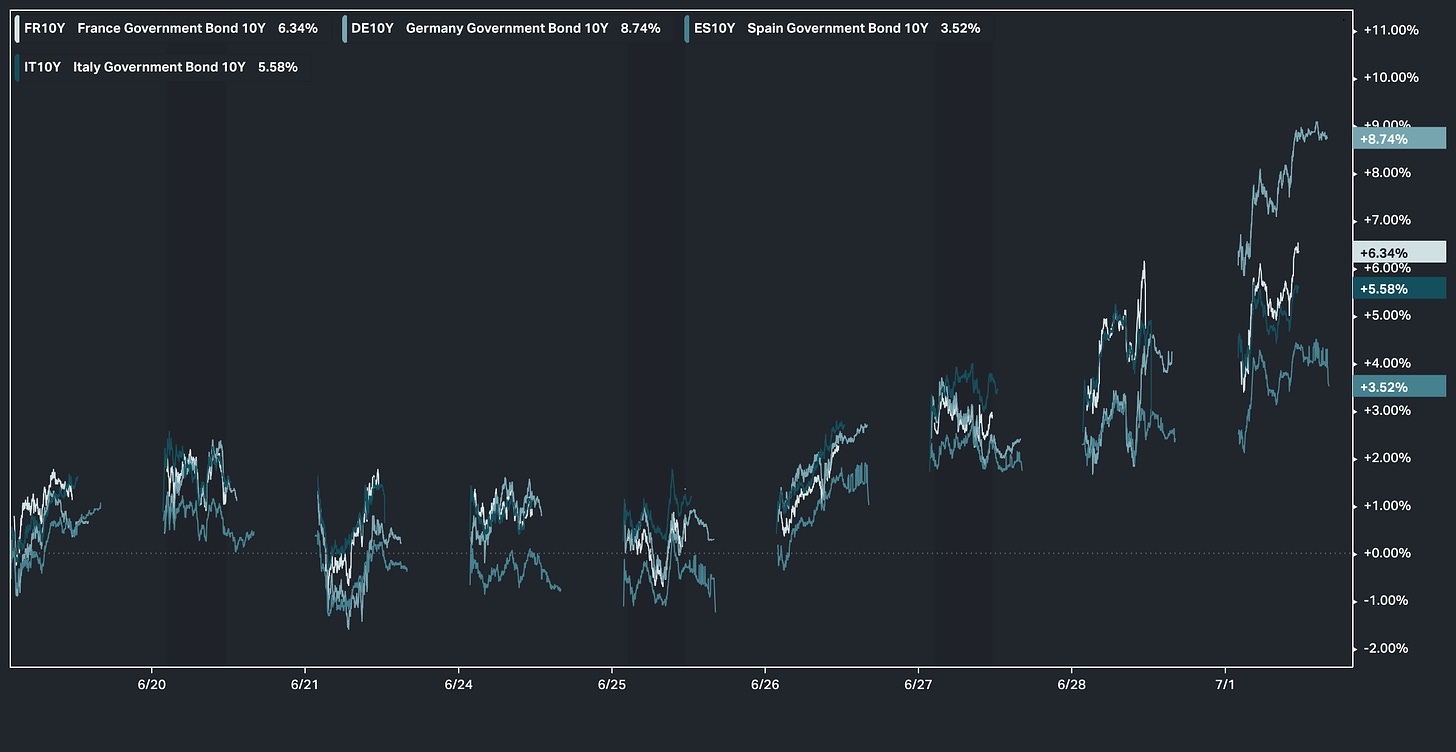Click the 6/28 date label
1456x752 pixels.
click(x=1072, y=685)
